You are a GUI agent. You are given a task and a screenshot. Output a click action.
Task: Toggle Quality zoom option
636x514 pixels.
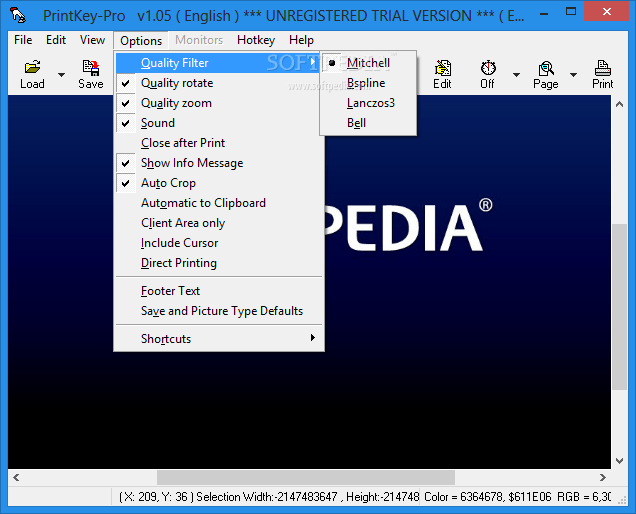point(219,103)
